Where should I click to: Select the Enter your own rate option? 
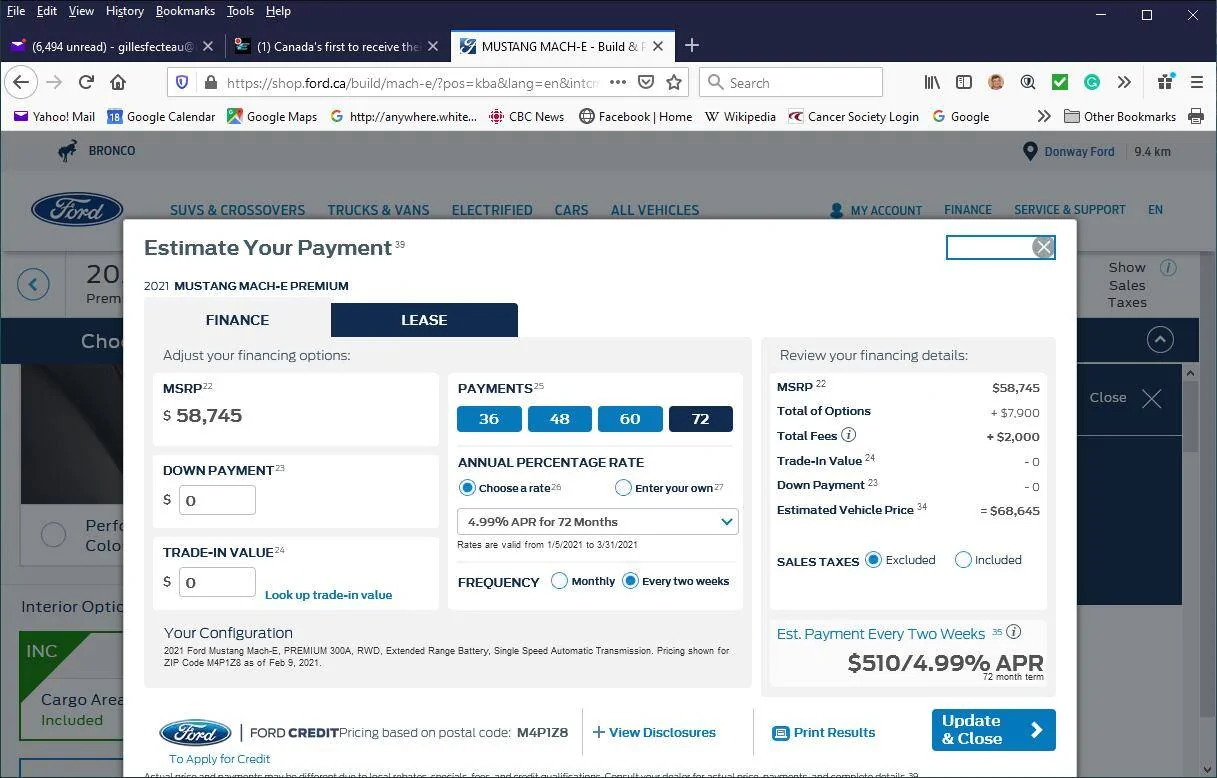pyautogui.click(x=623, y=488)
